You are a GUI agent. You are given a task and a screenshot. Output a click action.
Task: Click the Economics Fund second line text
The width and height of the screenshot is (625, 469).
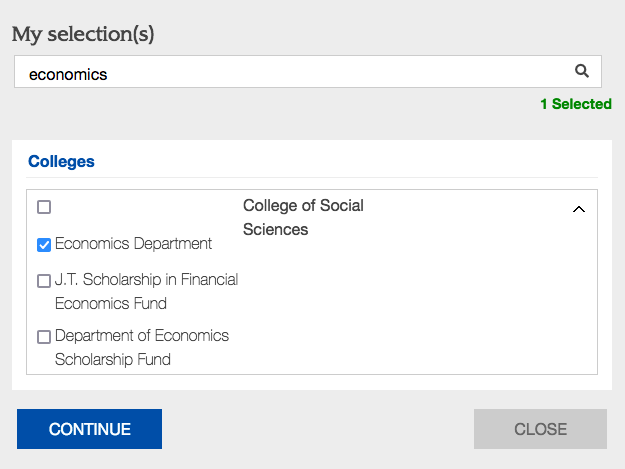coord(110,304)
